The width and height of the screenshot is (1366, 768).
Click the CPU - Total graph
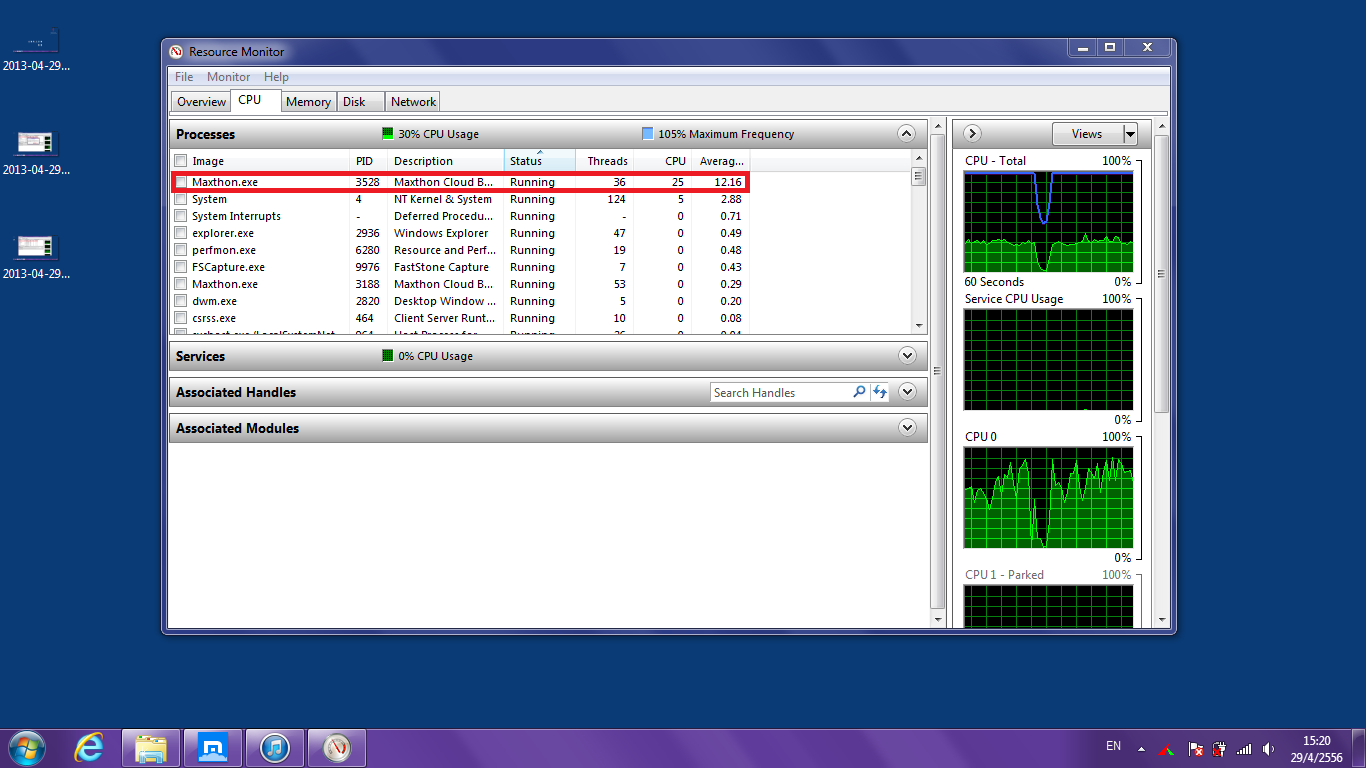click(1048, 221)
